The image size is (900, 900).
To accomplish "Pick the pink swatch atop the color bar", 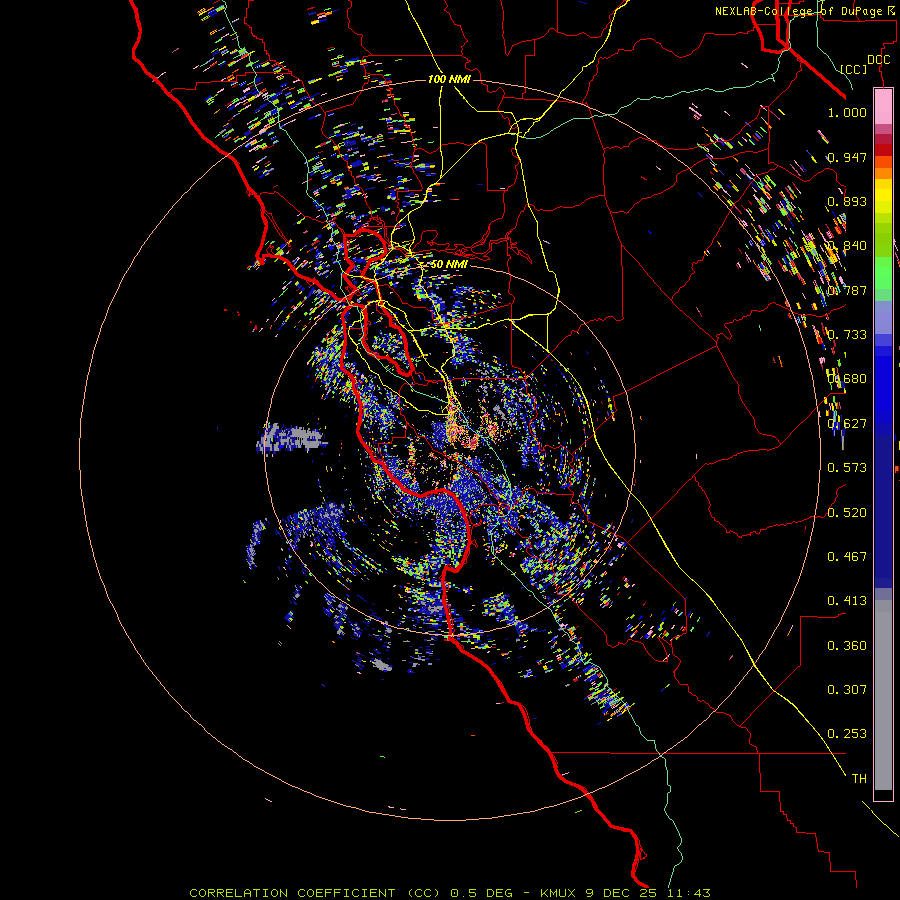I will pos(883,107).
